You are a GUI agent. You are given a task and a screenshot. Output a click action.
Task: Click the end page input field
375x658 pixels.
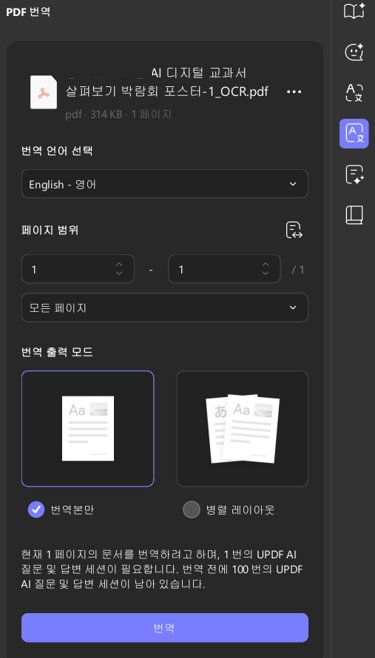click(x=224, y=269)
